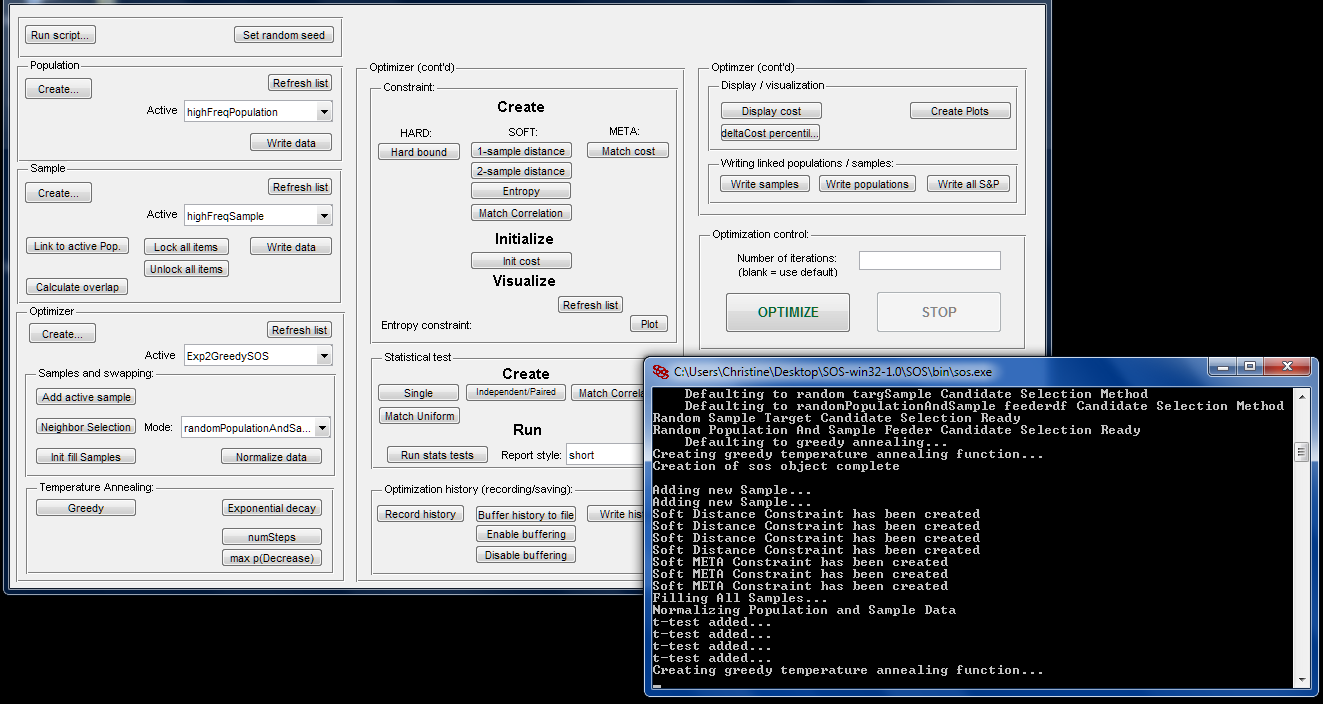Click the console scrollbar down arrow
This screenshot has height=704, width=1323.
tap(1302, 679)
